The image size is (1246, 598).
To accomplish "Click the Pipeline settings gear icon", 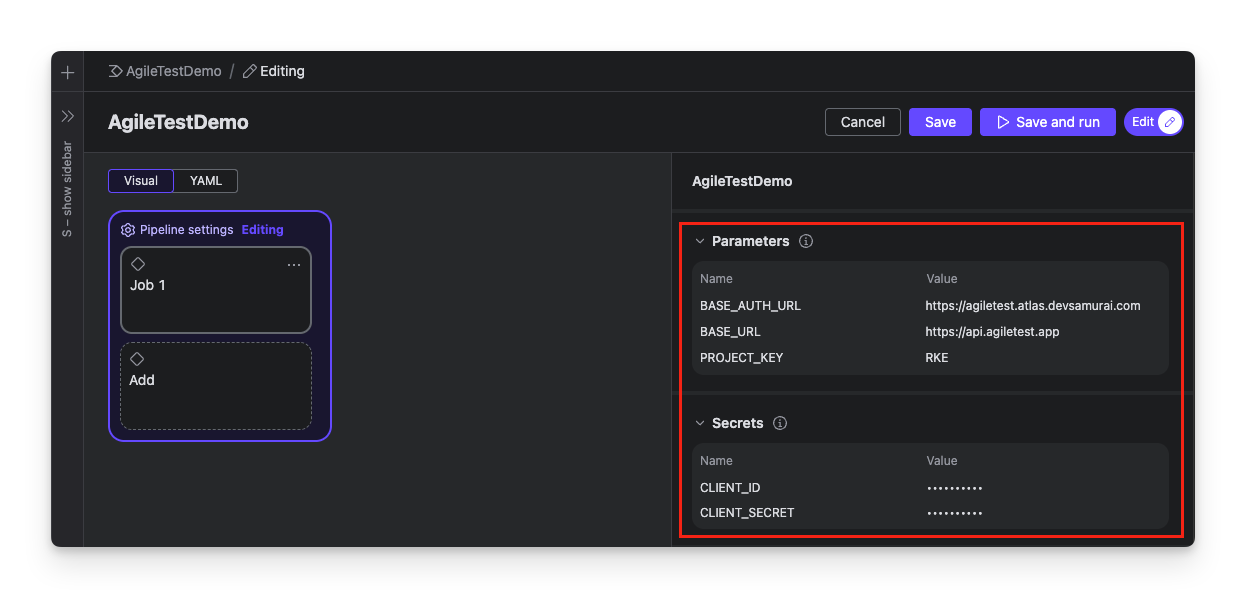I will click(x=128, y=230).
